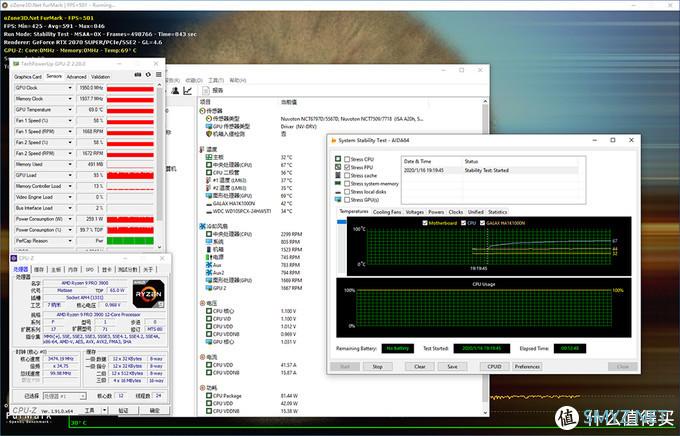The width and height of the screenshot is (680, 436).
Task: Click the AIDA64 flame icon in the title bar
Action: tap(333, 140)
